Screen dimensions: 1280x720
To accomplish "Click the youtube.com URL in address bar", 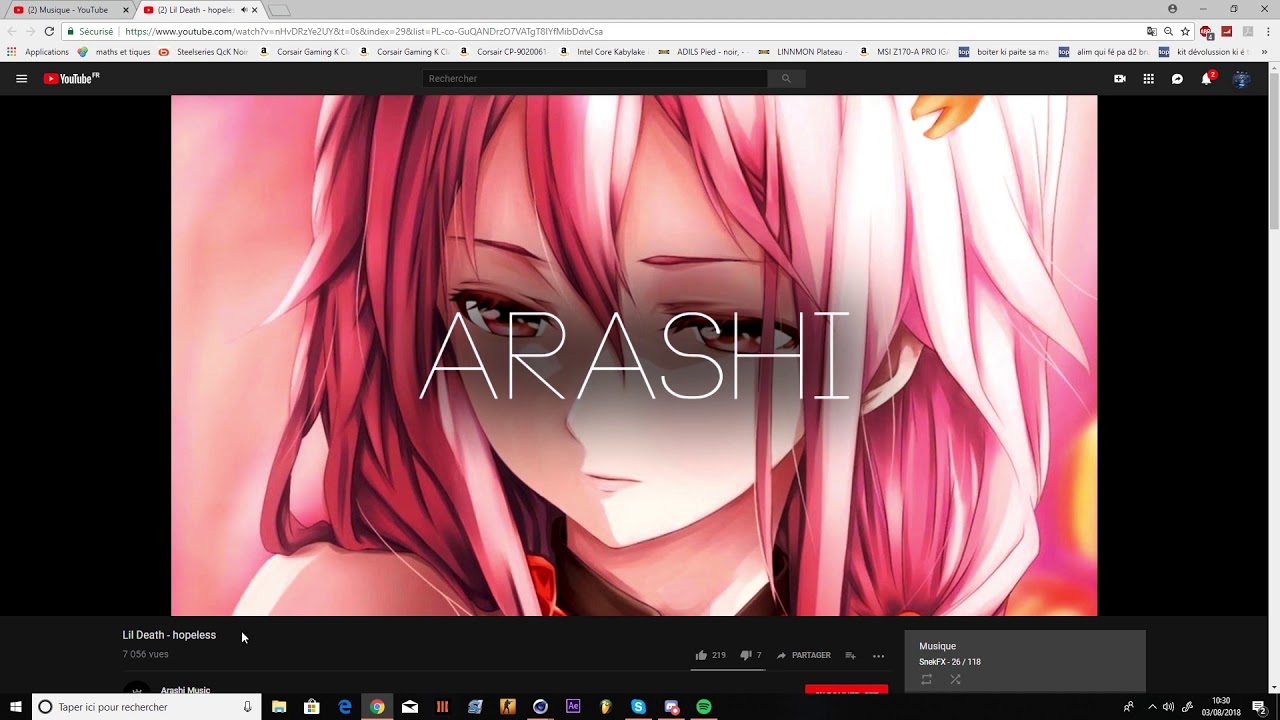I will [x=364, y=31].
